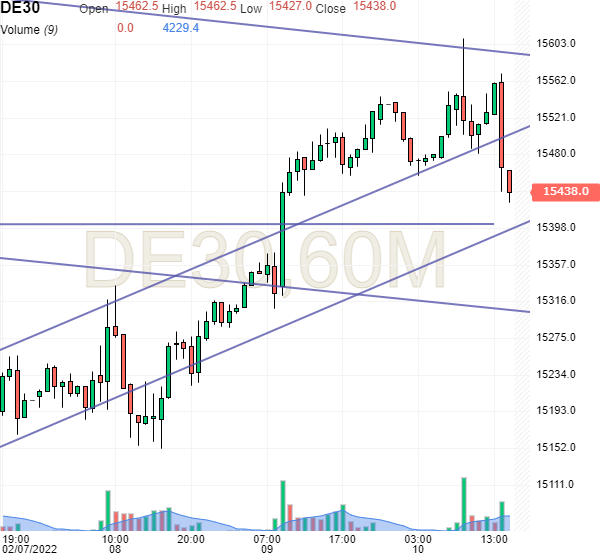Select the 20:00 time axis label
Screen dimensions: 600x558
(x=191, y=538)
